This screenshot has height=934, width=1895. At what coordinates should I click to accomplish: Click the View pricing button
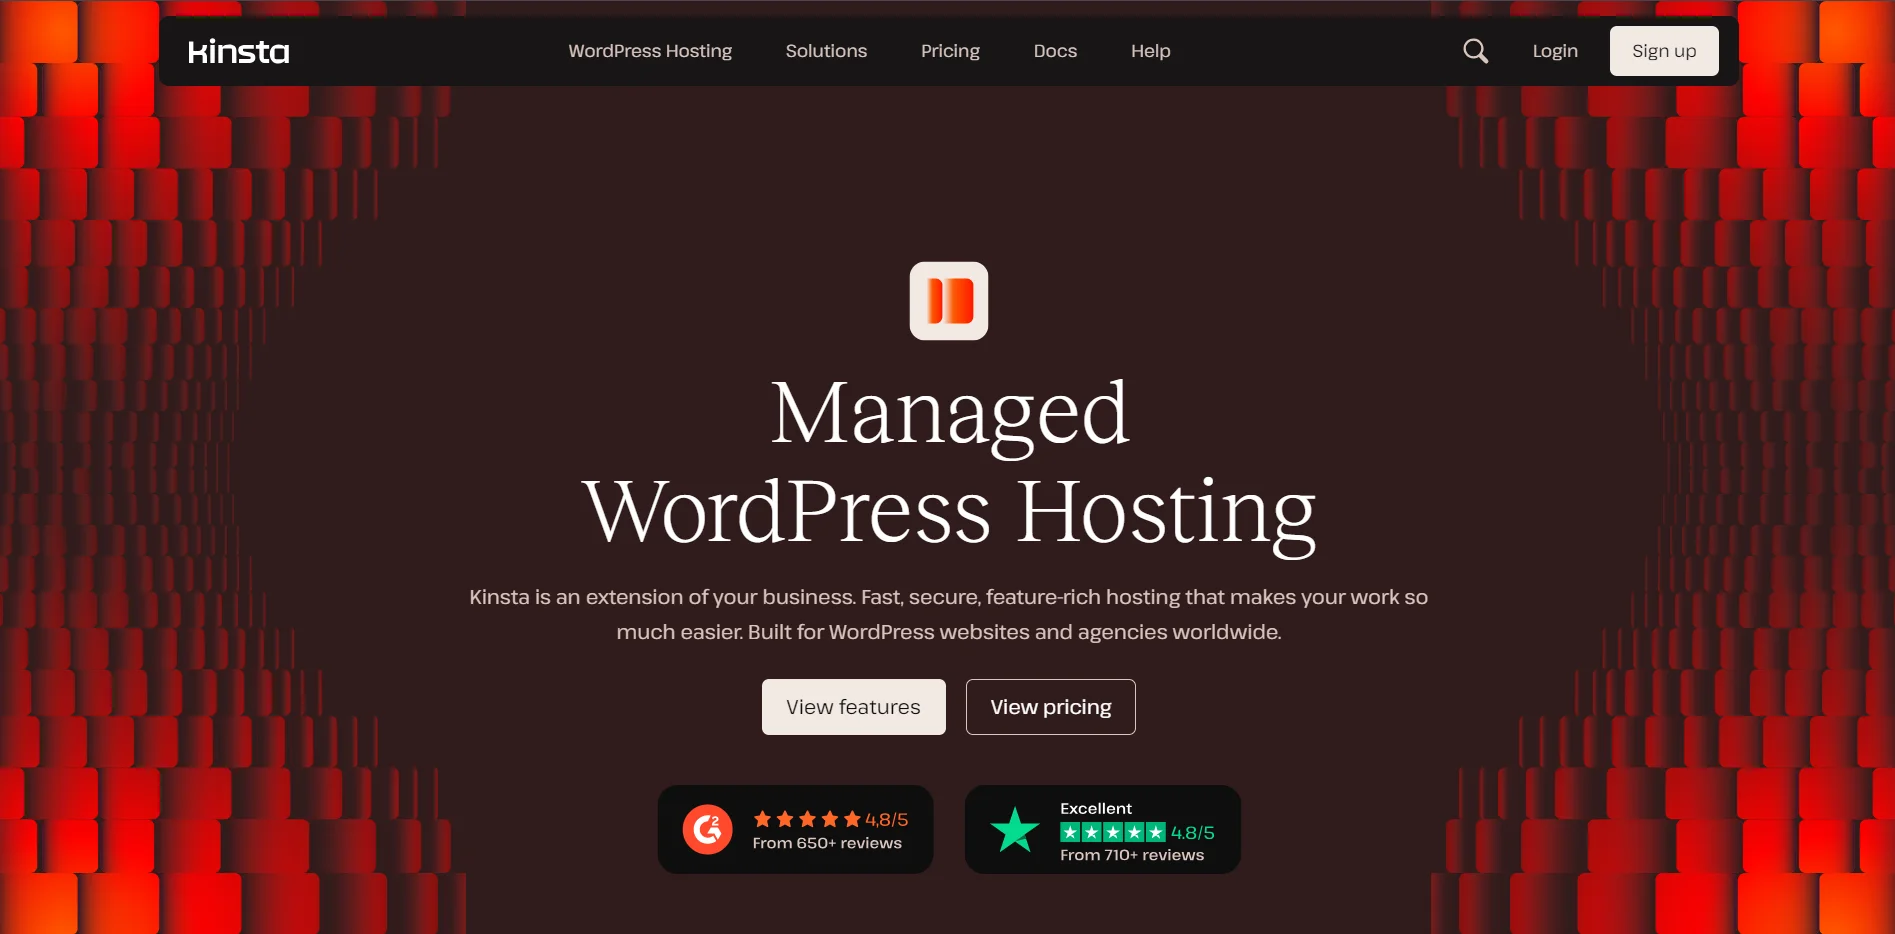pyautogui.click(x=1051, y=707)
